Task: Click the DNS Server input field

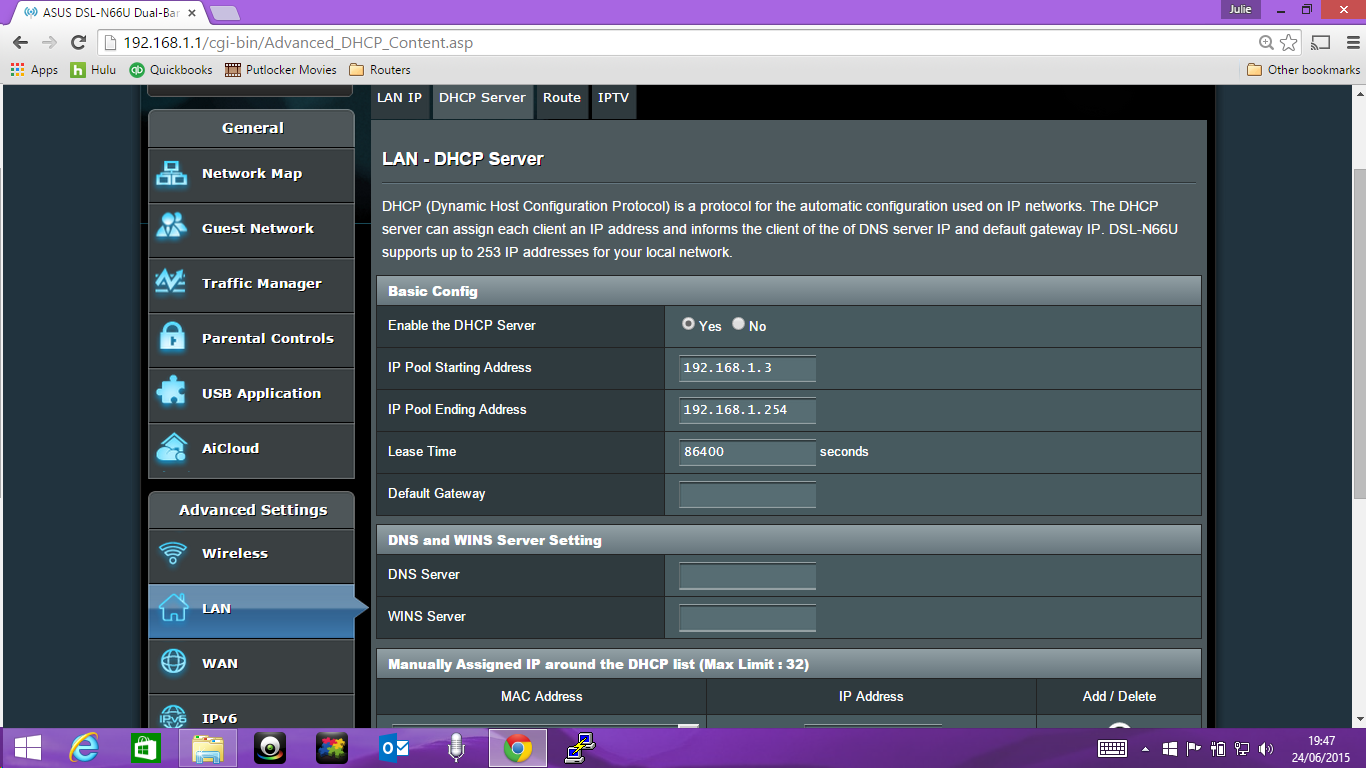Action: (x=746, y=575)
